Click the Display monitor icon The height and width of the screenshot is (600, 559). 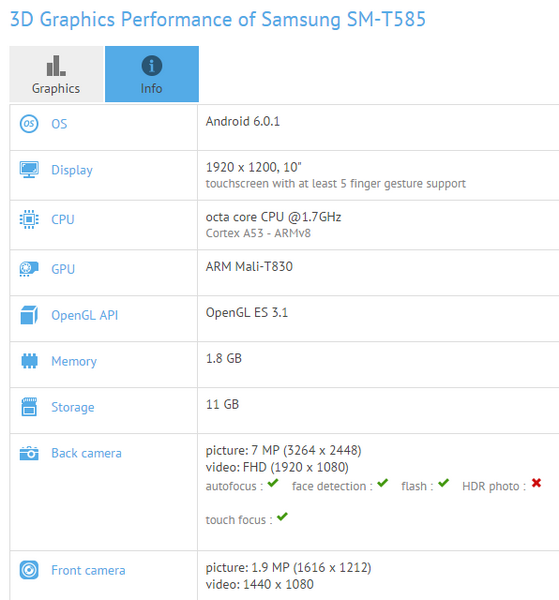29,170
